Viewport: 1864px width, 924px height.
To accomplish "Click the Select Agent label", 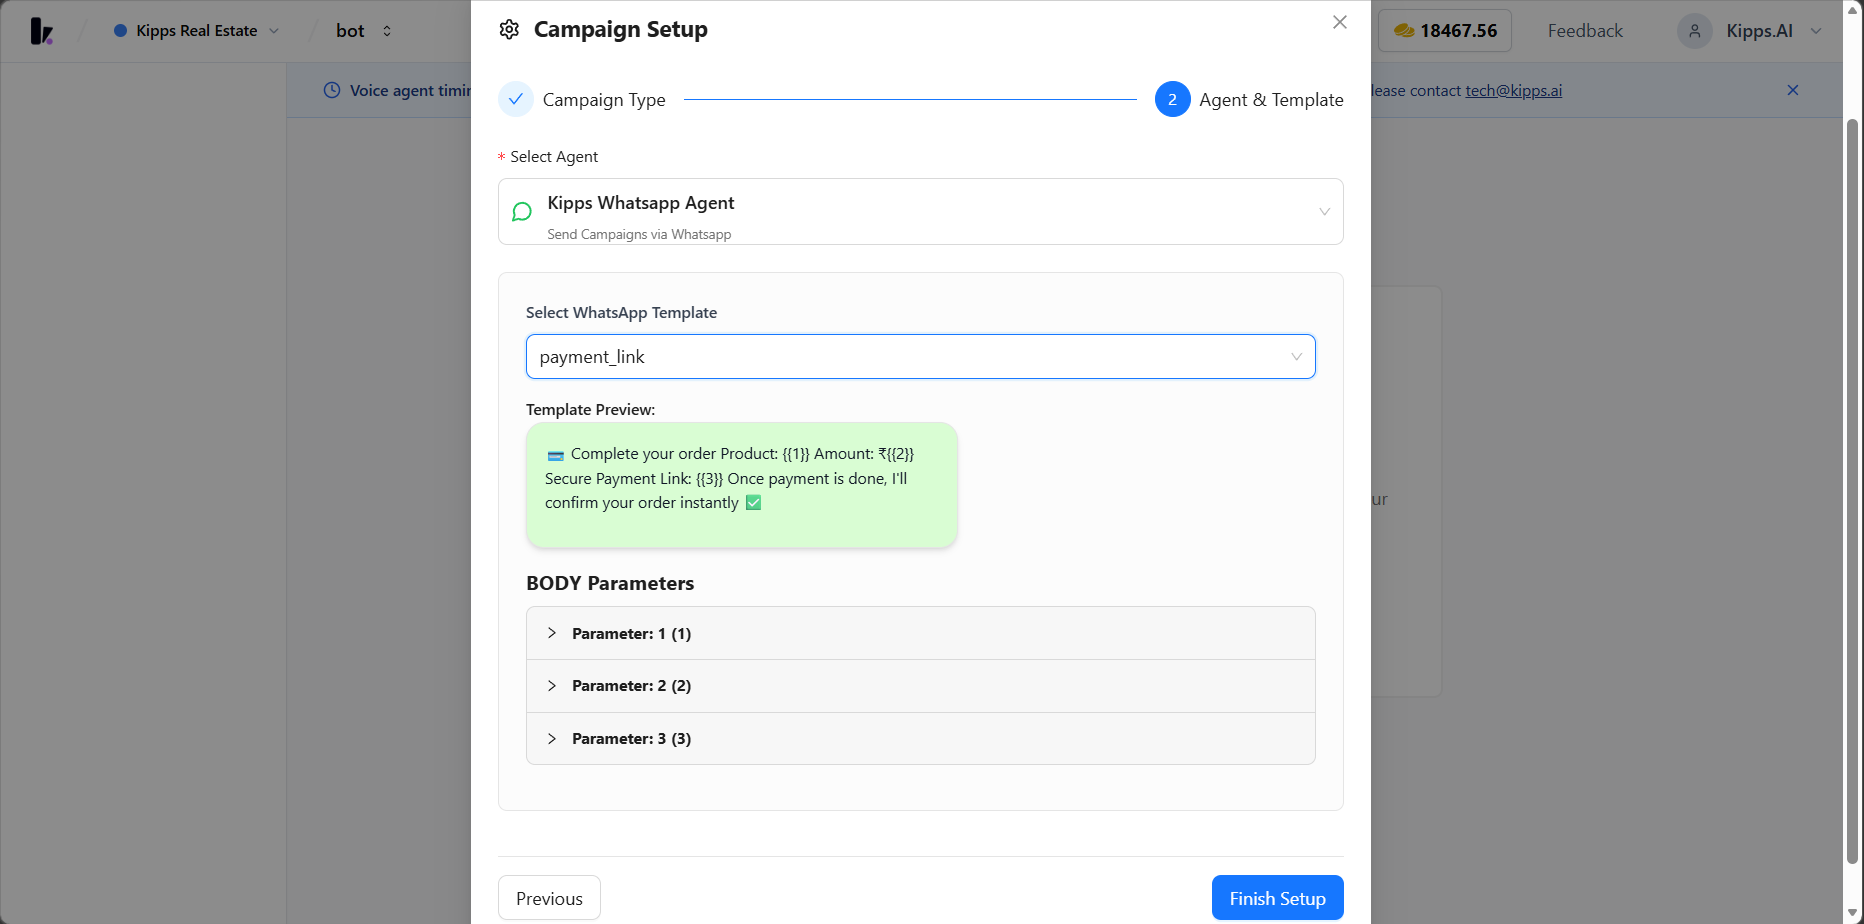I will point(554,157).
